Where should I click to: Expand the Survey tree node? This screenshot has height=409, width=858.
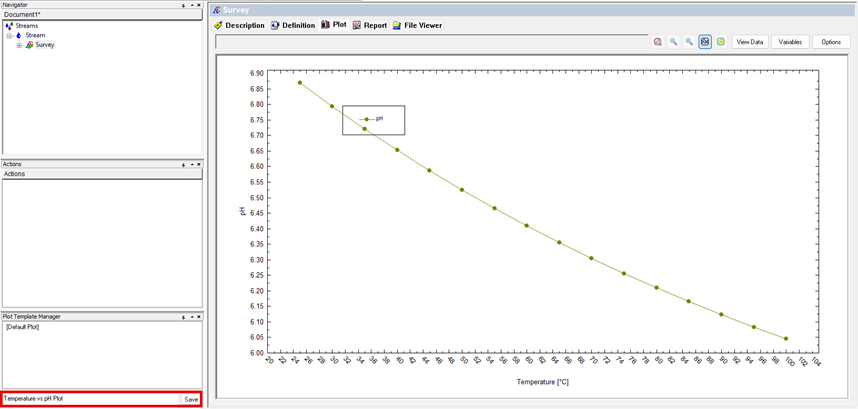(19, 45)
